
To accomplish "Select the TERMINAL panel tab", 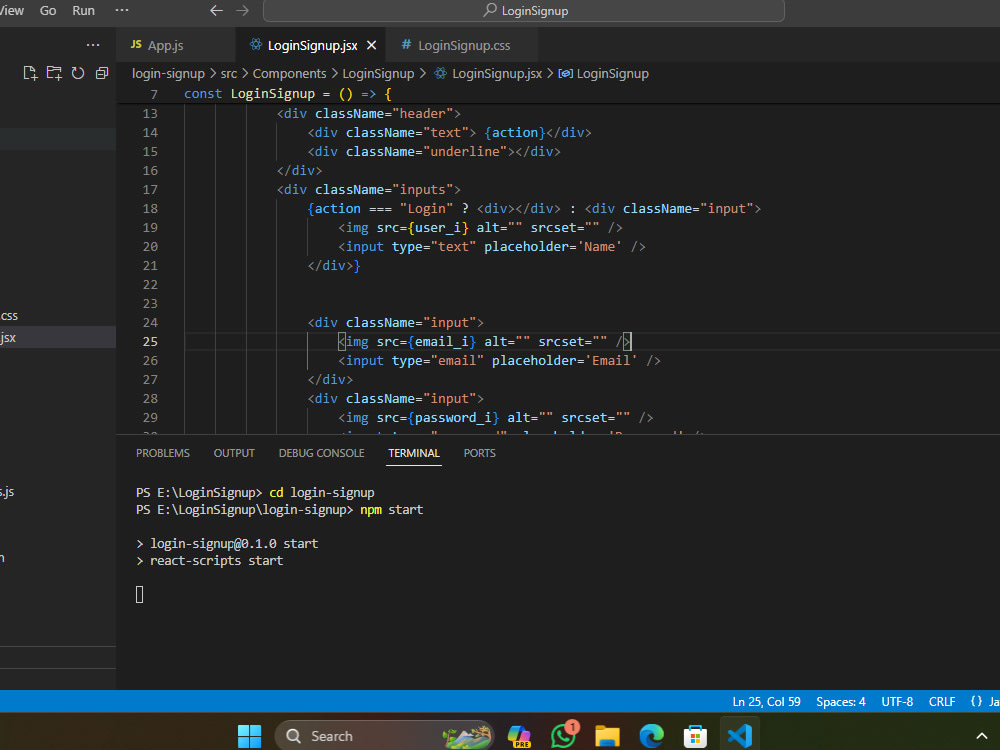I will (x=414, y=453).
